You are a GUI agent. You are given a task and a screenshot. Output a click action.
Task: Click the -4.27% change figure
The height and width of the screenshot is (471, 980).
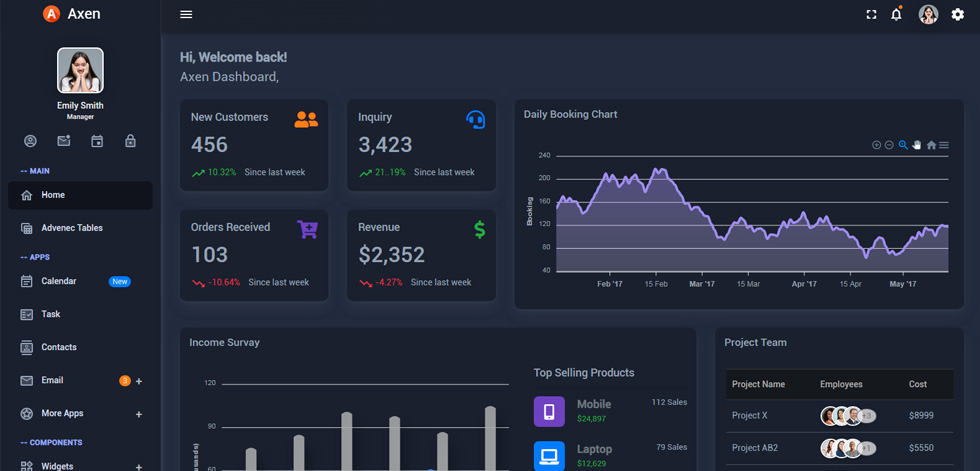click(389, 282)
